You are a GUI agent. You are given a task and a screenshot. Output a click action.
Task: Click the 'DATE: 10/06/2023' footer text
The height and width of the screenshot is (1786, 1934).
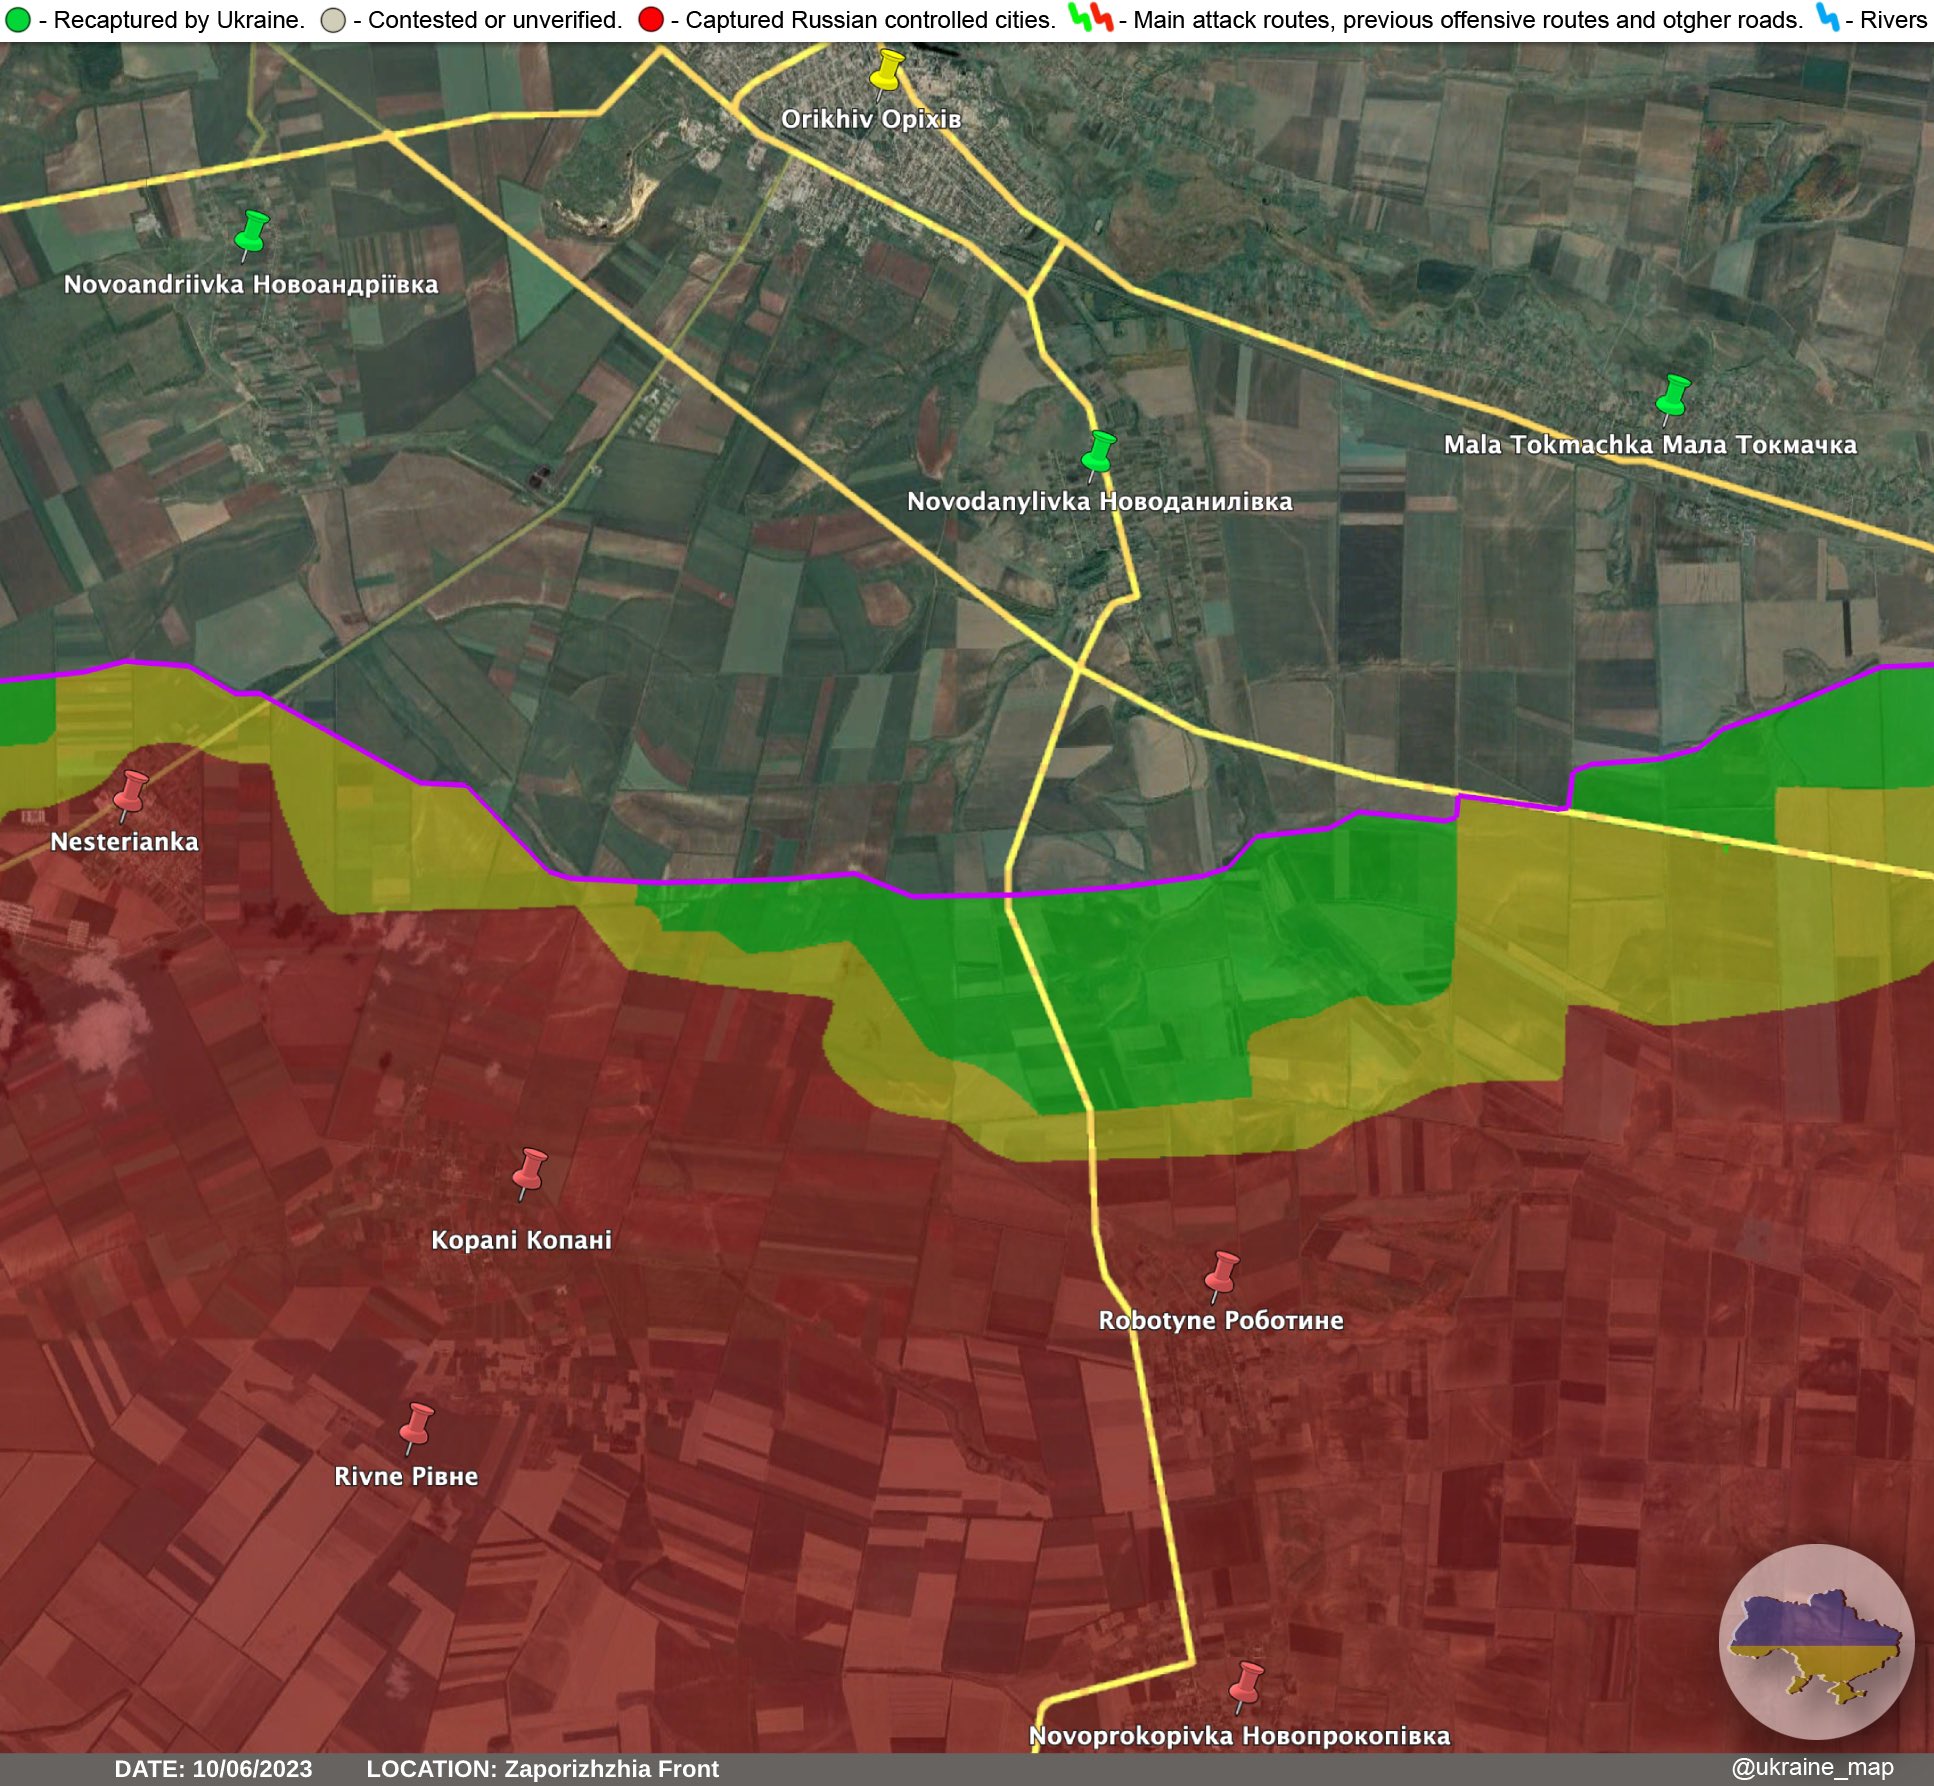[213, 1769]
